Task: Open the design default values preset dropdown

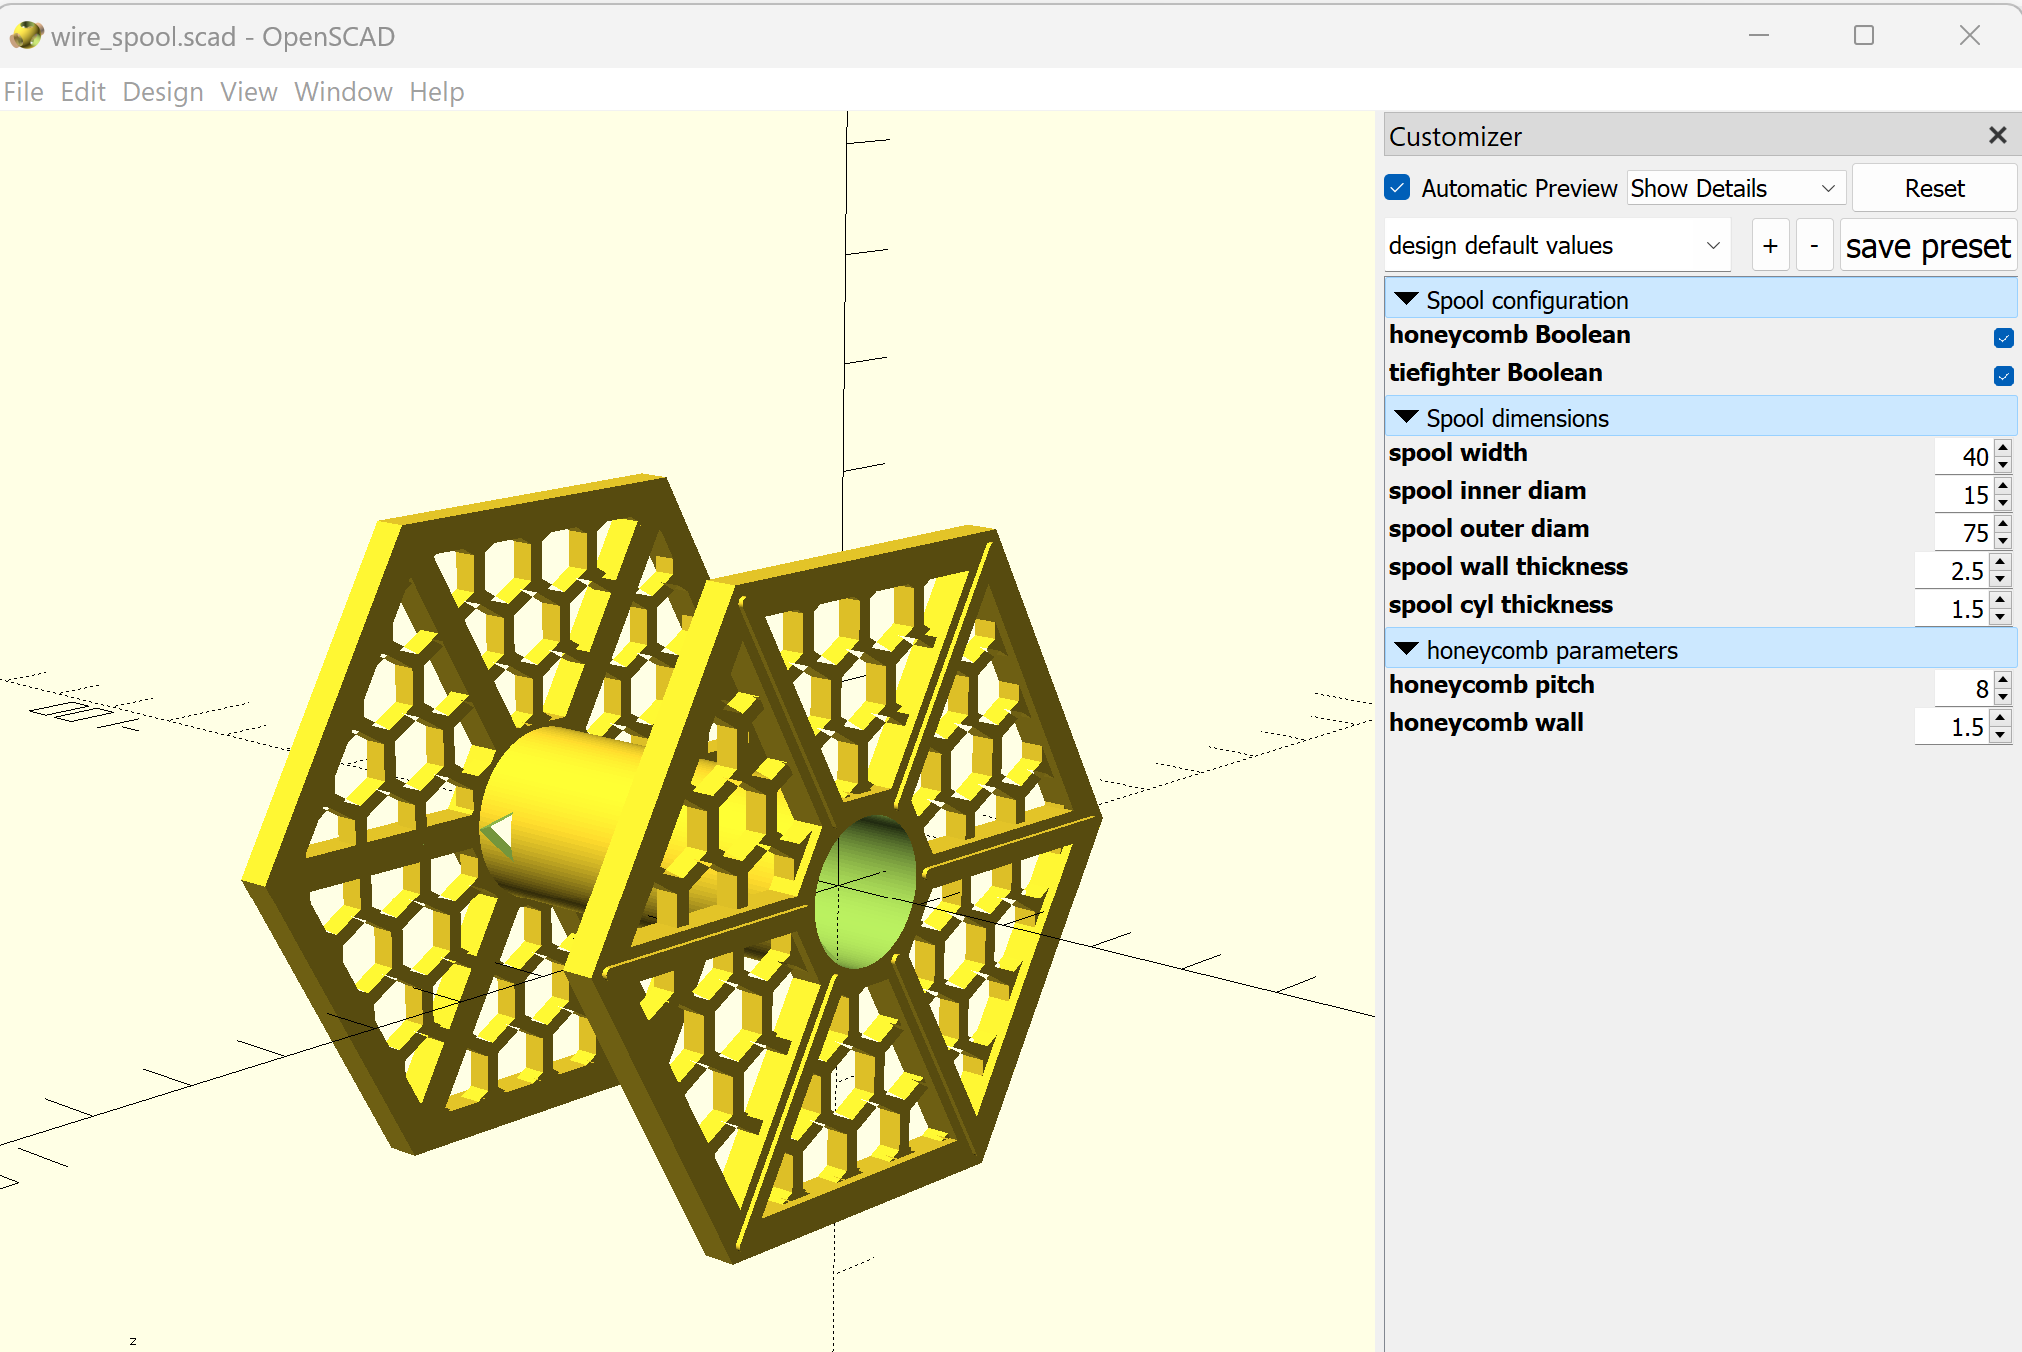Action: [x=1556, y=245]
